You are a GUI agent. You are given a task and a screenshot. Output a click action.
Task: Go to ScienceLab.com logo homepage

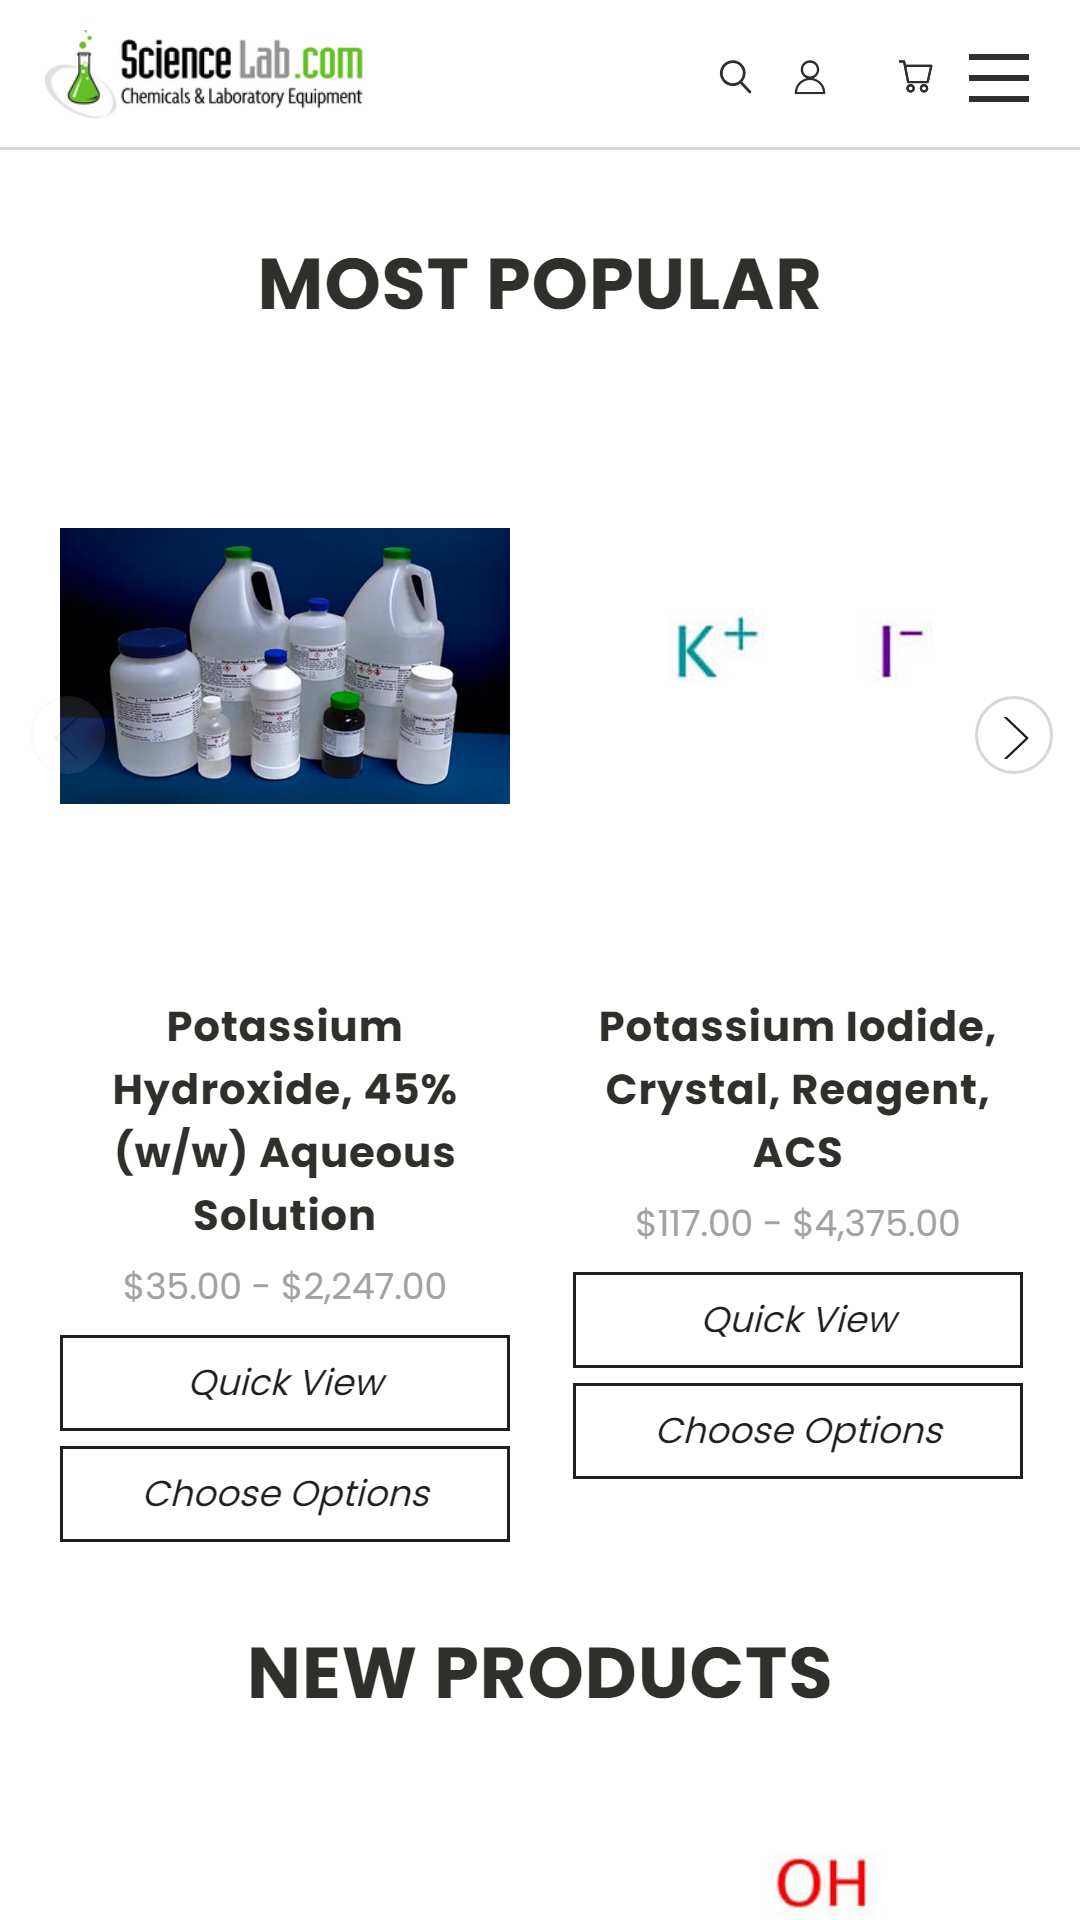pyautogui.click(x=205, y=73)
